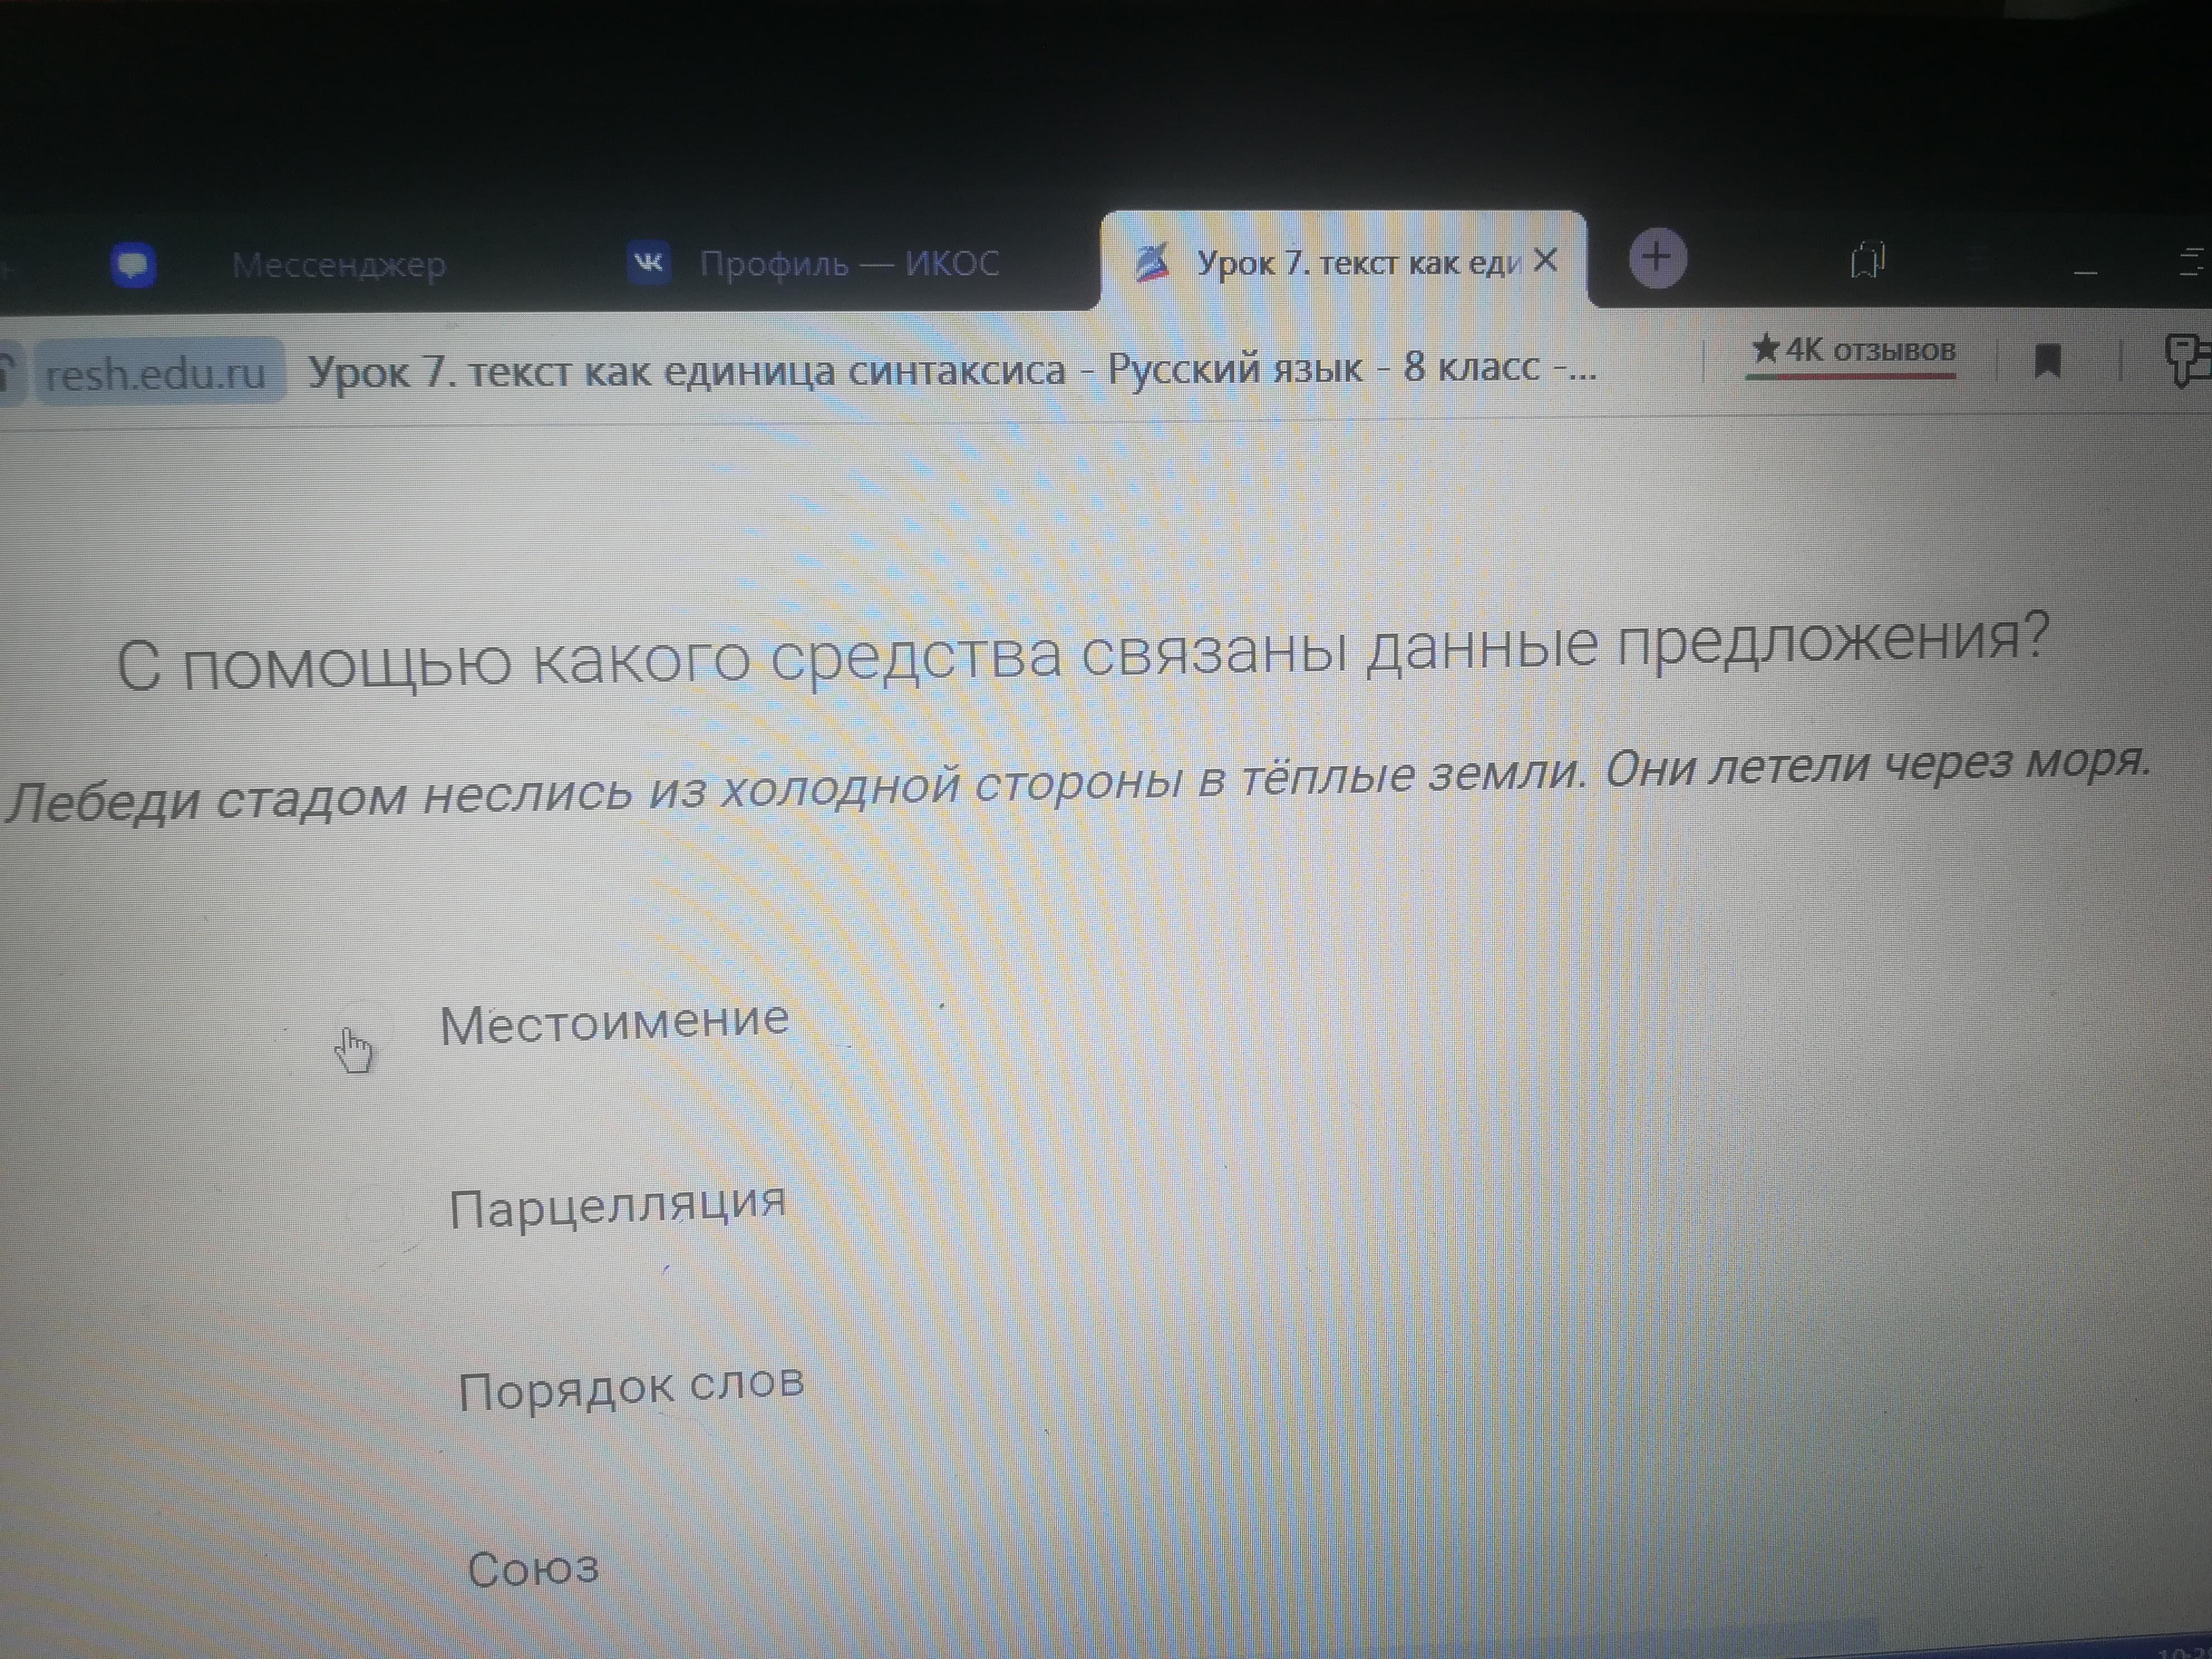The width and height of the screenshot is (2212, 1659).
Task: Close the Урок 7 tab
Action: point(1545,261)
